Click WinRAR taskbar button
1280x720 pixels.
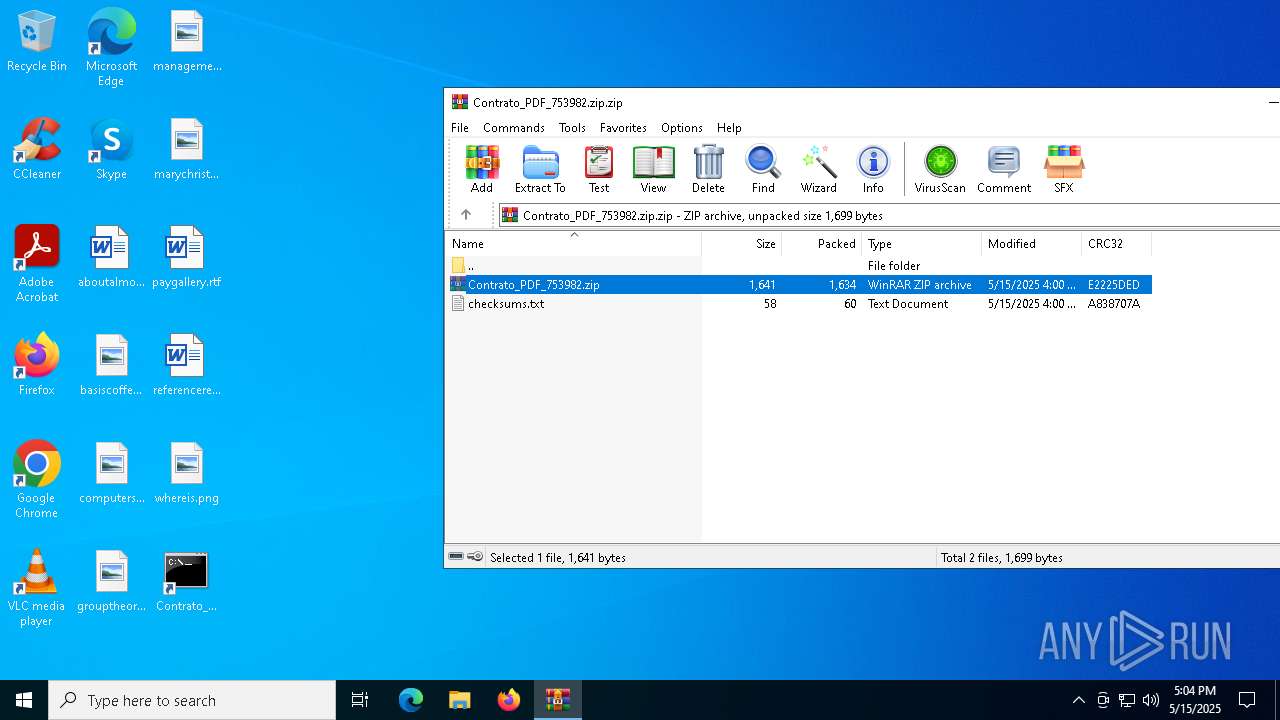[557, 700]
